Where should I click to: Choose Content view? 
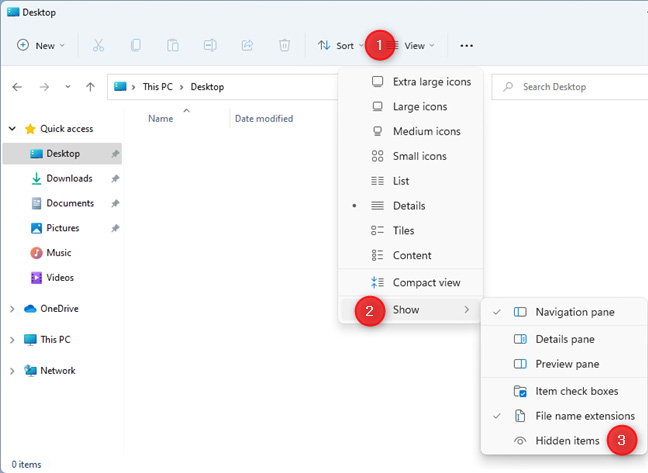tap(410, 255)
